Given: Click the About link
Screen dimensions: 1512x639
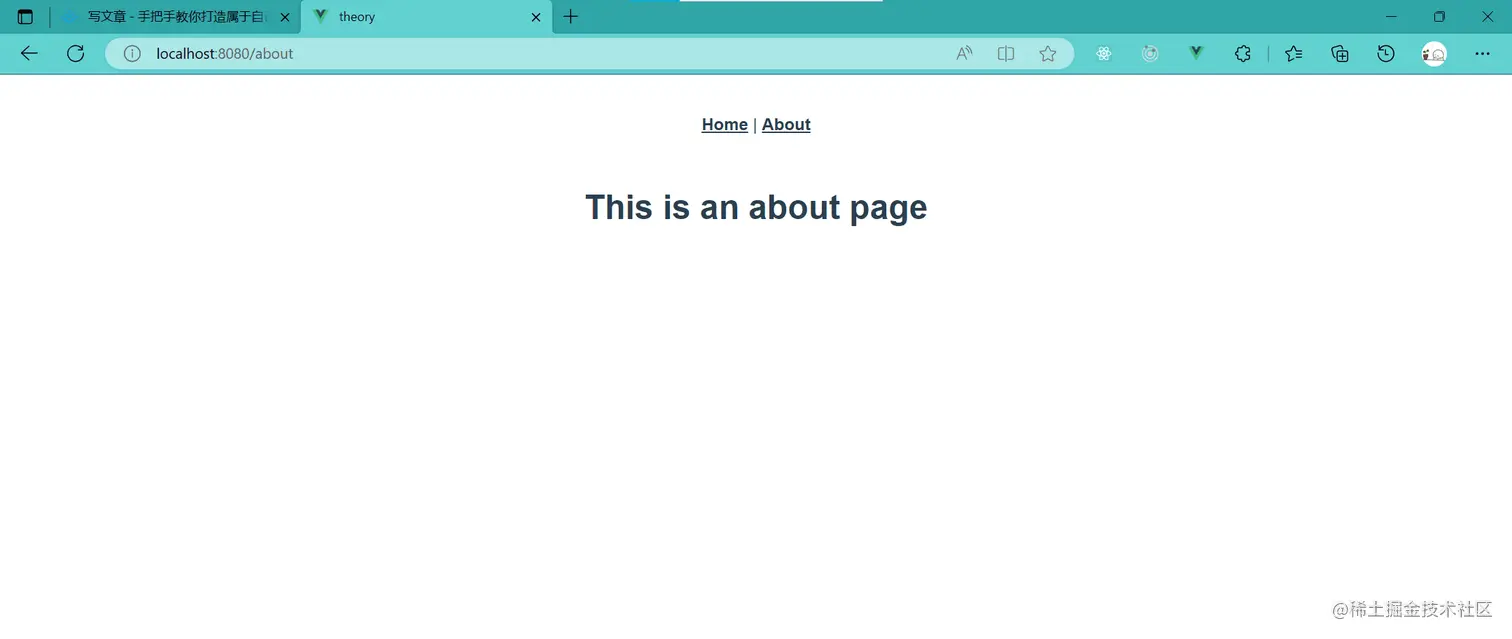Looking at the screenshot, I should pyautogui.click(x=786, y=124).
